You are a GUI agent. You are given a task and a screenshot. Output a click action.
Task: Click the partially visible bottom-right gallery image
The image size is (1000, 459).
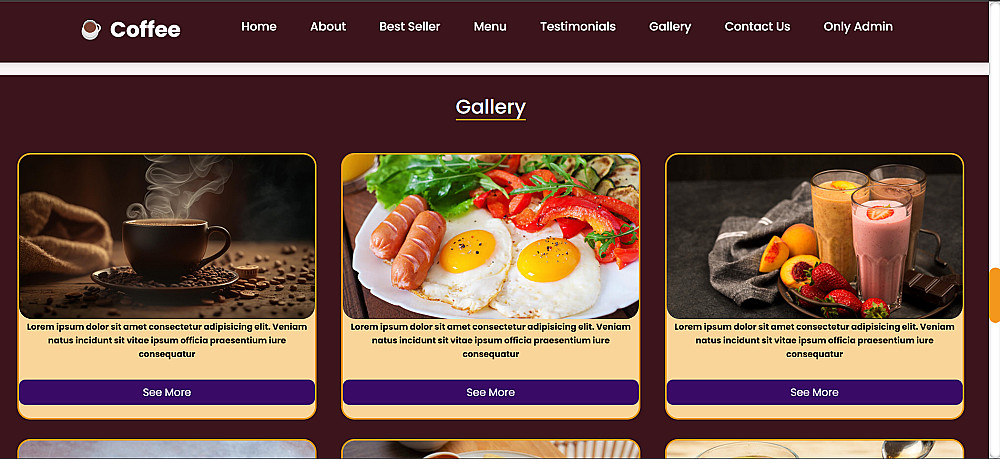[814, 449]
